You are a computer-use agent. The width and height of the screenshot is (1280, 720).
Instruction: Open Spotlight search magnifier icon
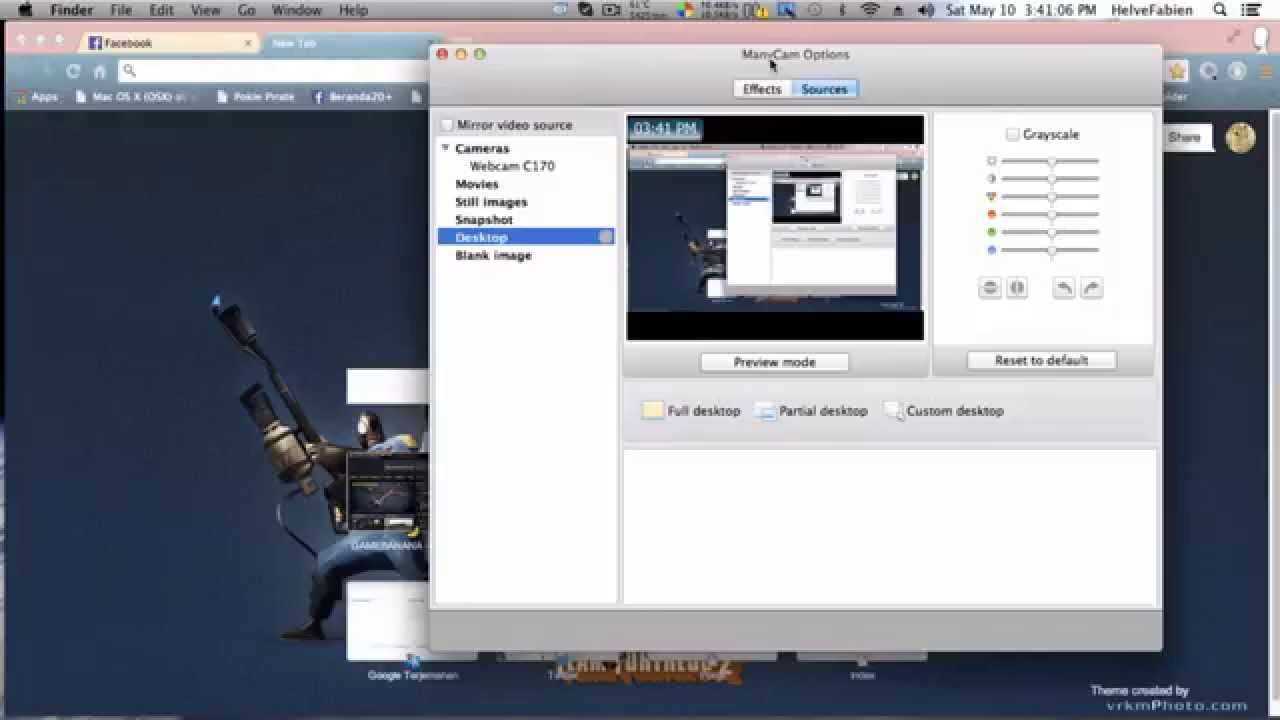1220,10
